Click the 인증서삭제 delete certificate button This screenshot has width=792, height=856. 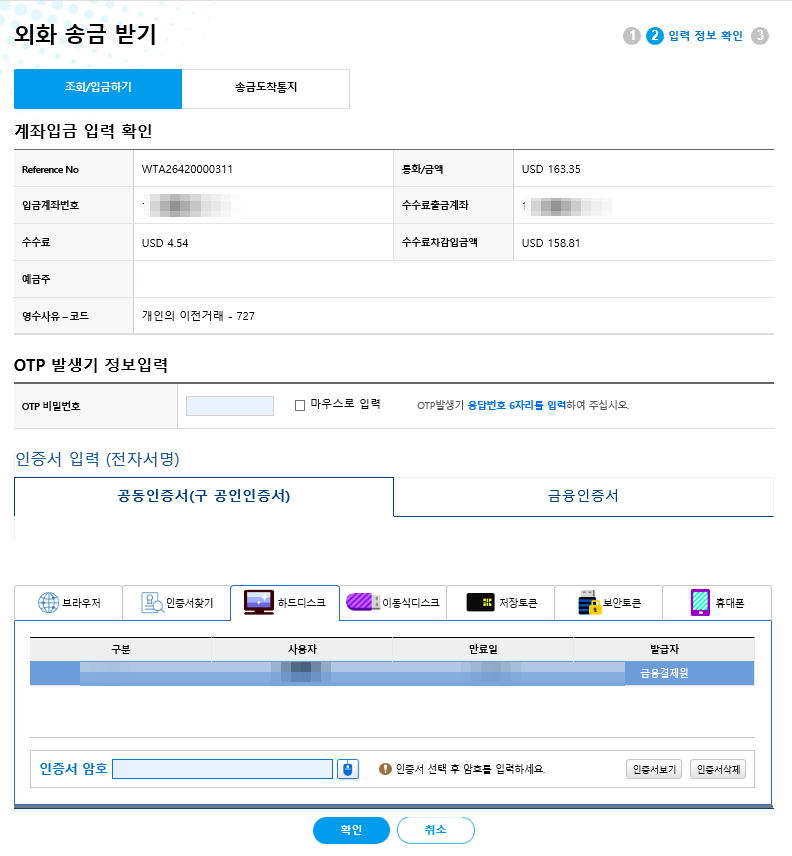pyautogui.click(x=718, y=769)
